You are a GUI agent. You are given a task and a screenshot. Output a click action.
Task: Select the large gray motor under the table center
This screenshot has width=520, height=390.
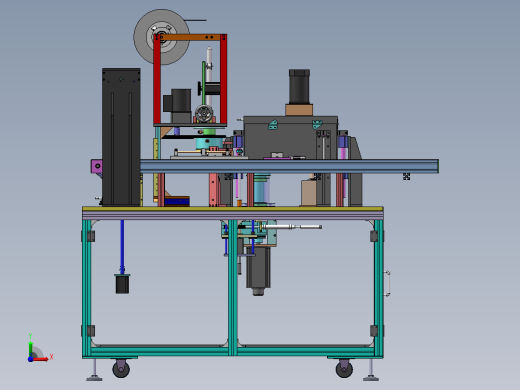point(258,270)
